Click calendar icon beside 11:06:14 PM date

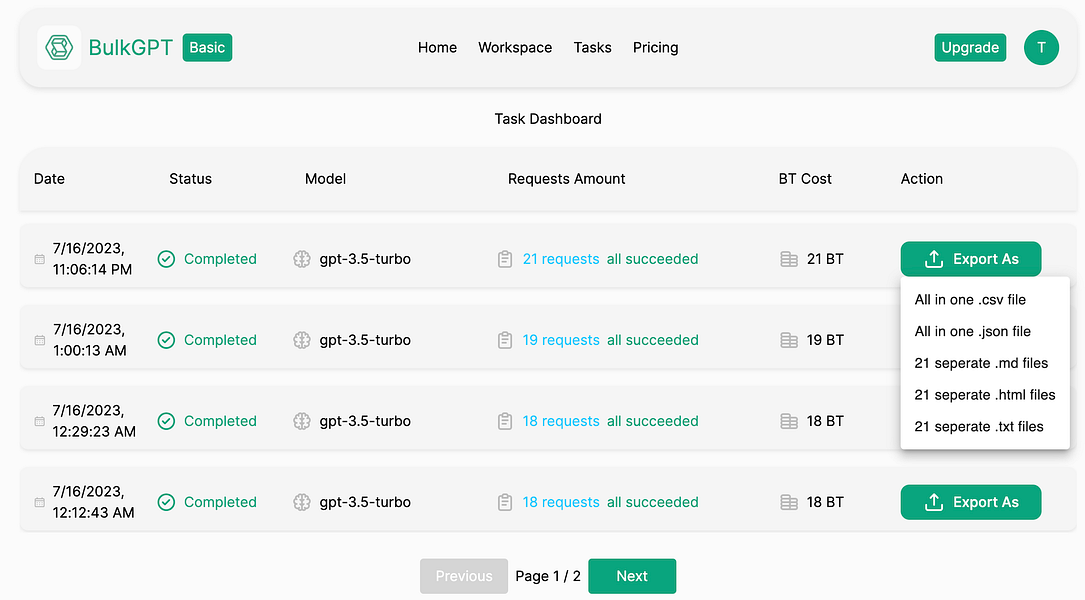pos(39,259)
